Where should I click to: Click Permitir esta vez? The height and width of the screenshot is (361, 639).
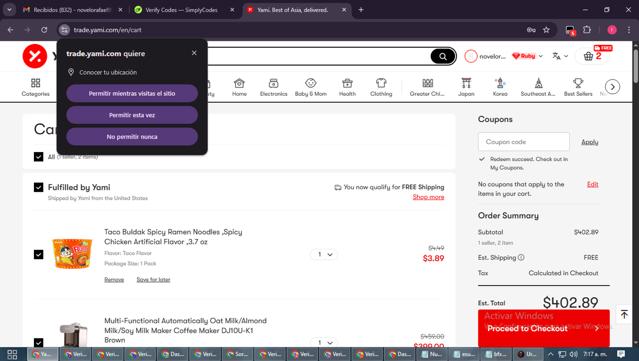click(132, 115)
